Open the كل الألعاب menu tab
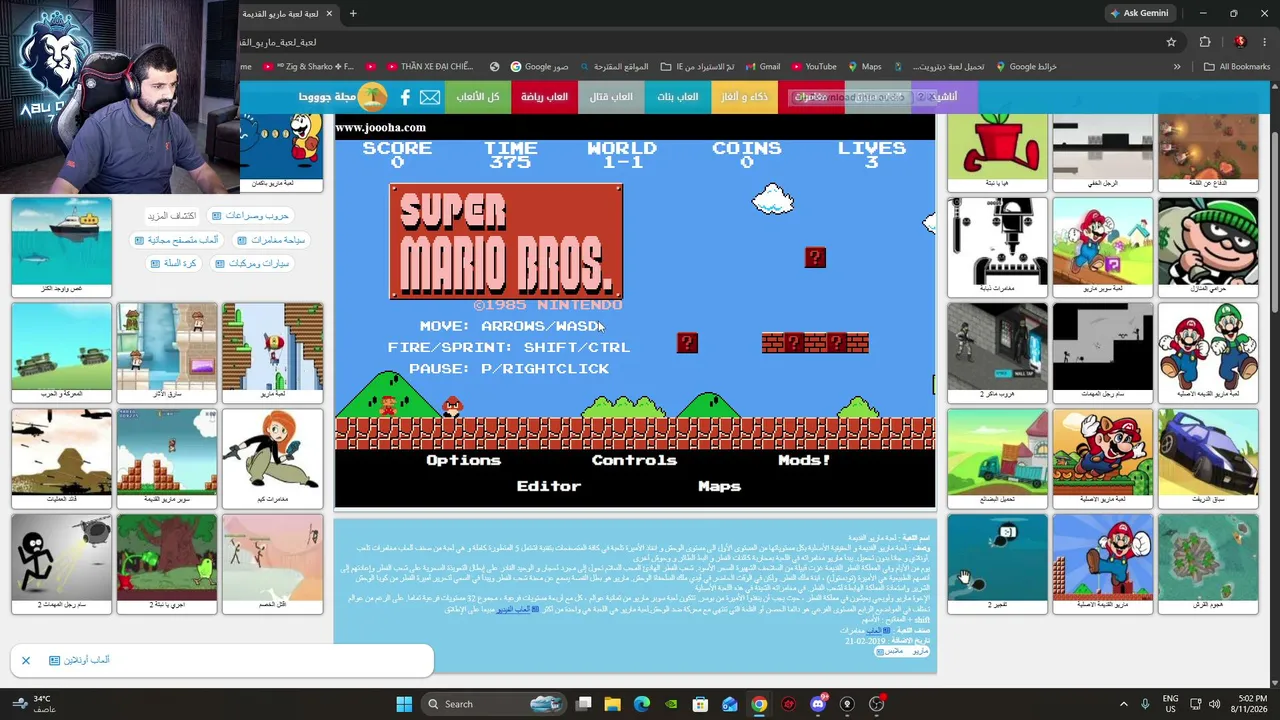 (x=478, y=97)
